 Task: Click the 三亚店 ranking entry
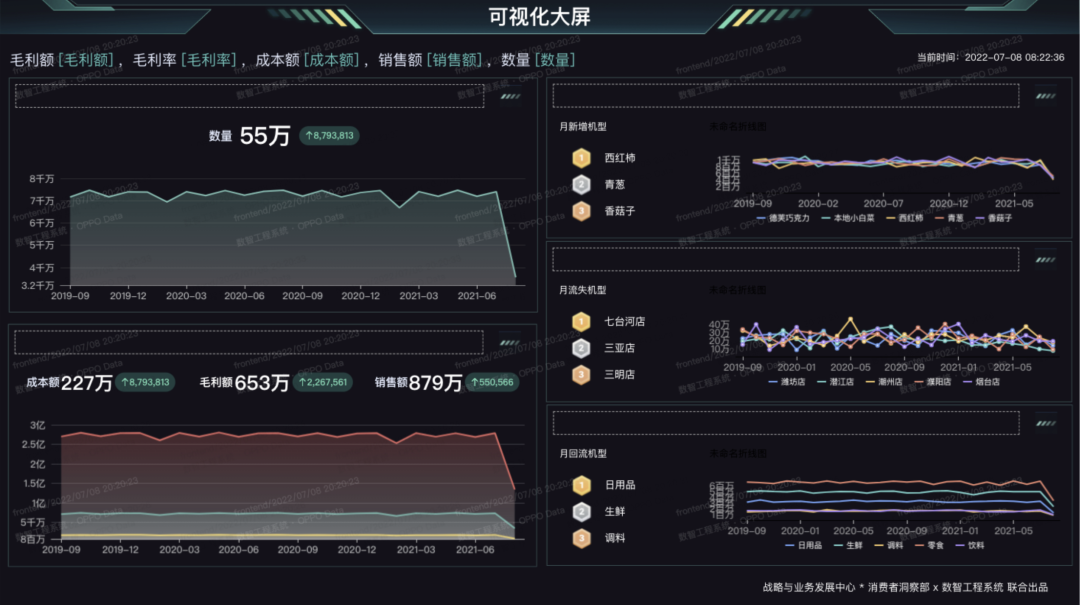click(x=619, y=348)
